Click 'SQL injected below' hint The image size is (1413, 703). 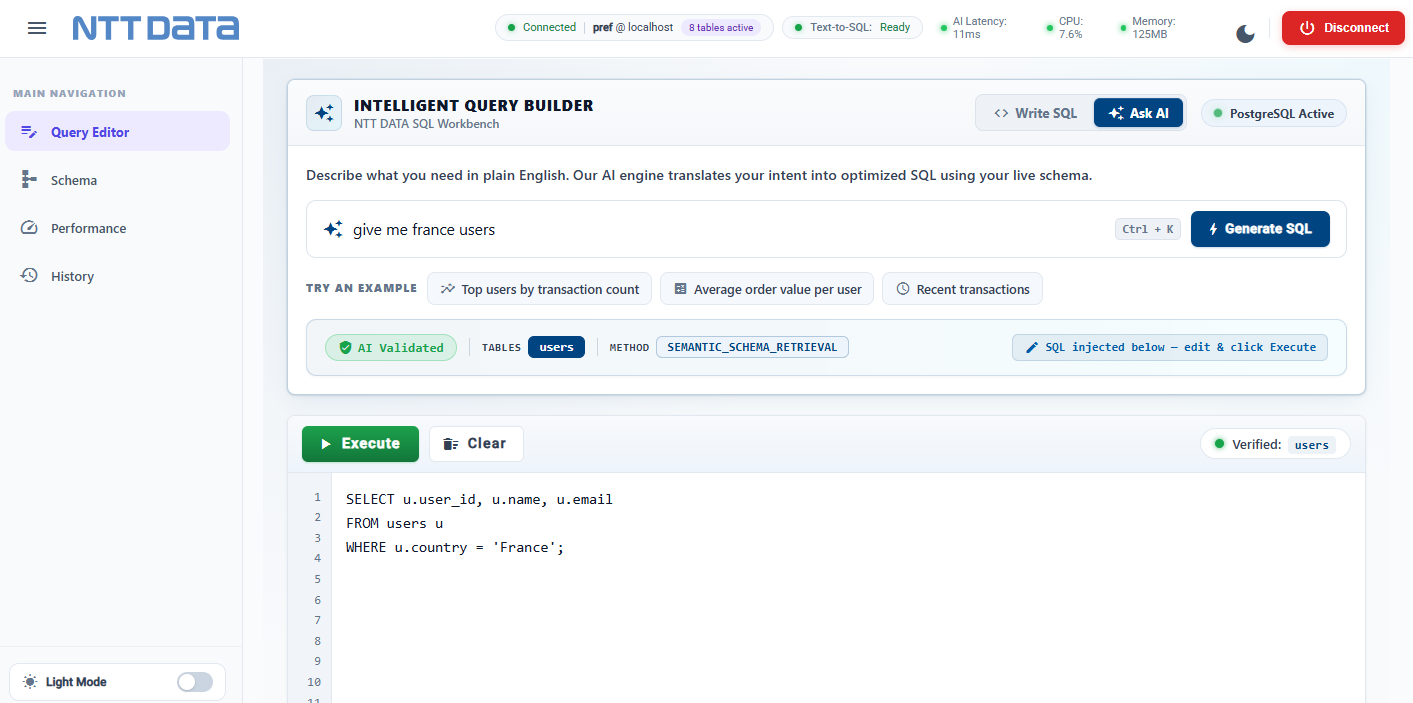1170,347
